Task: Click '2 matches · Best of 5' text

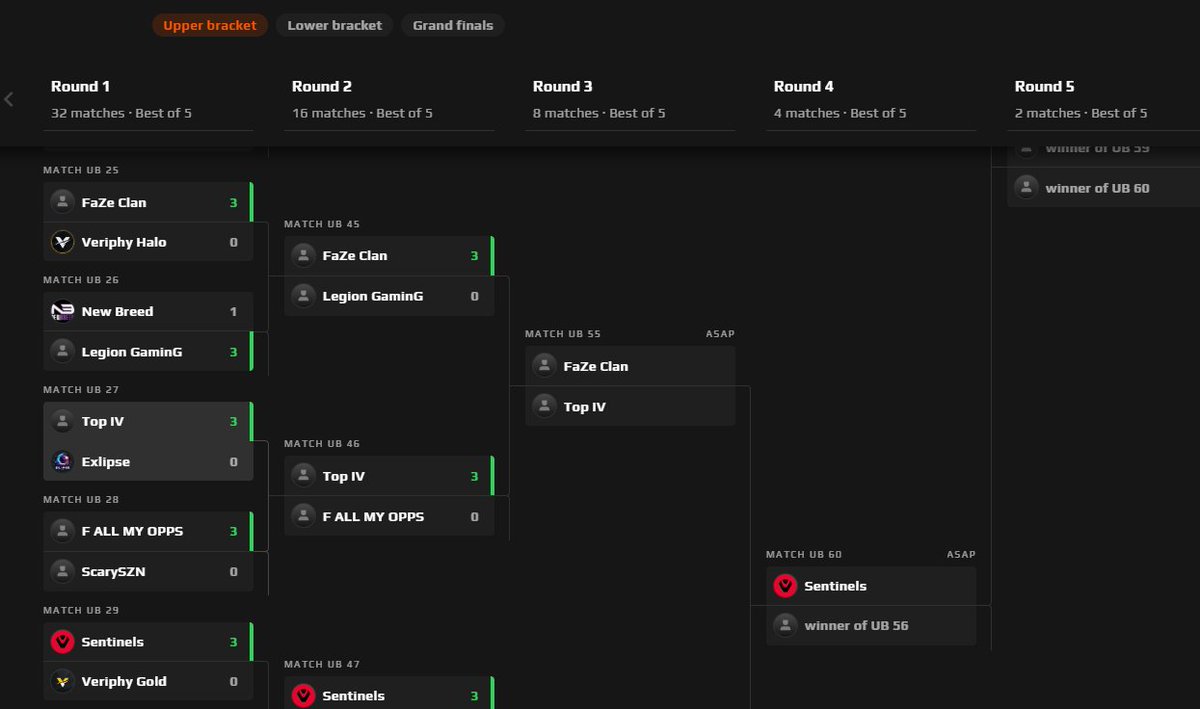Action: coord(1081,113)
